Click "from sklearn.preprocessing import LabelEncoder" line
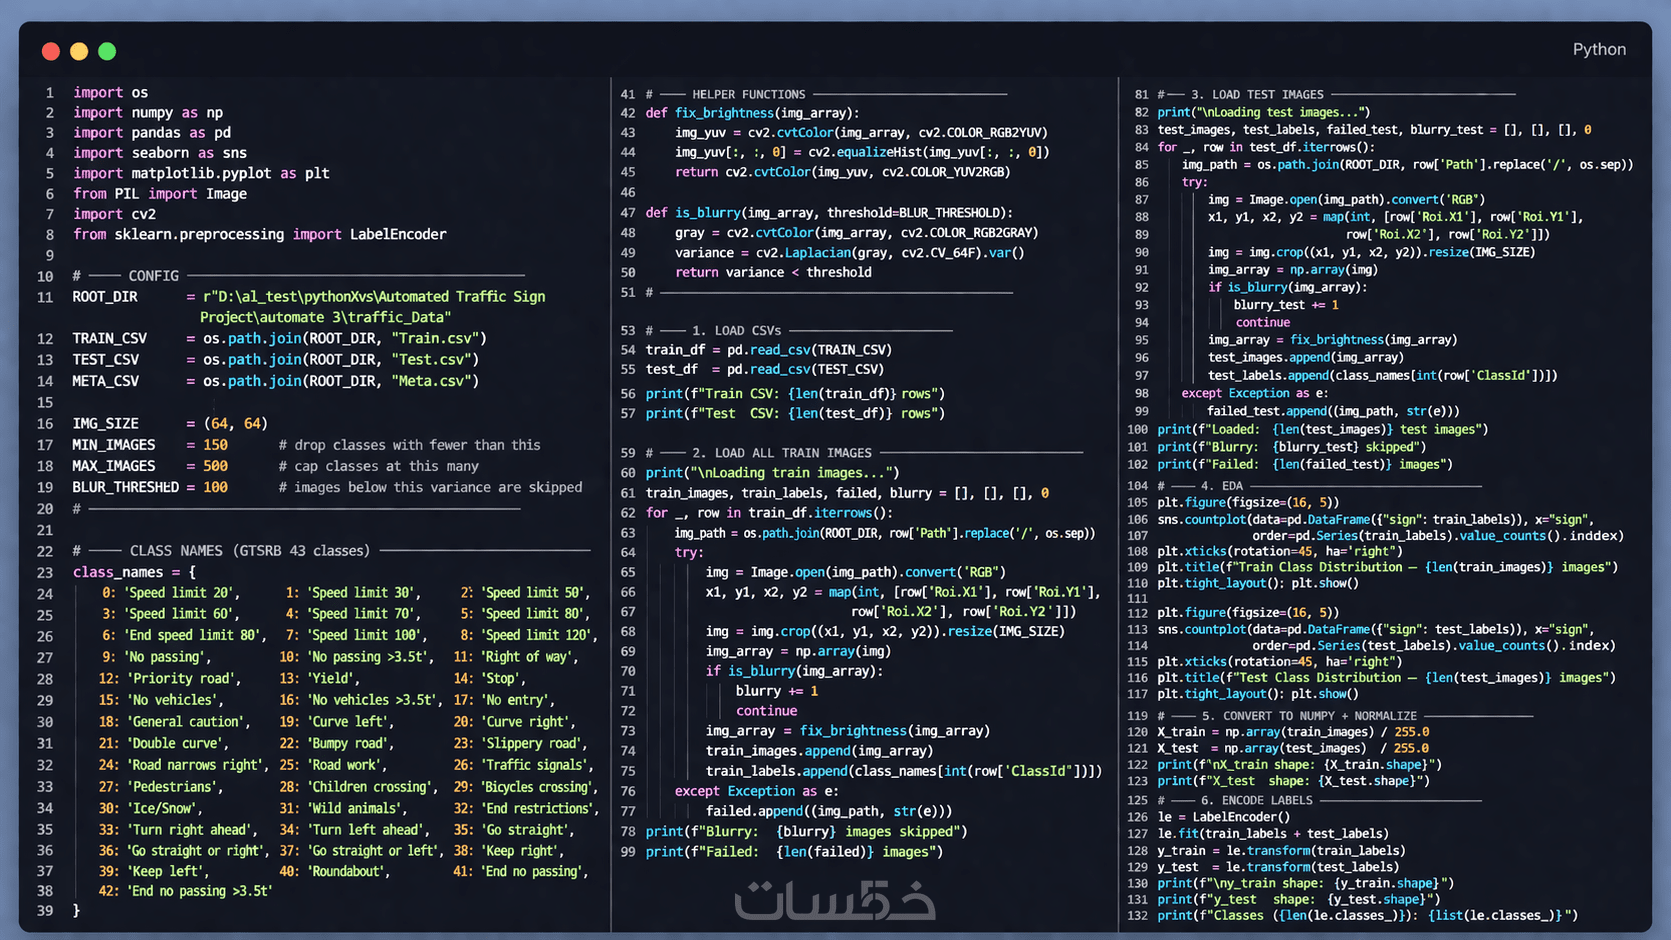 (x=260, y=234)
